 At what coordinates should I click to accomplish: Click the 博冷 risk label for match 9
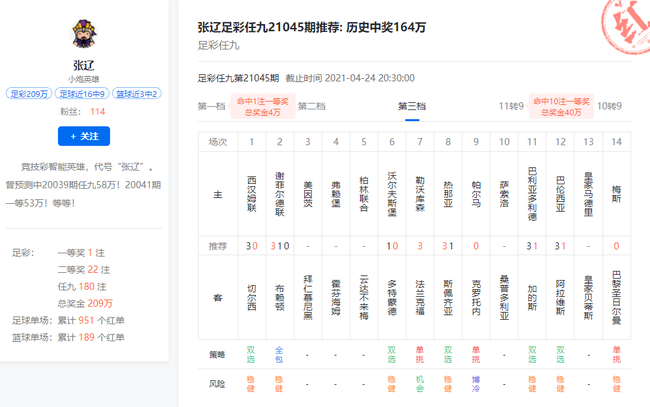coord(476,384)
